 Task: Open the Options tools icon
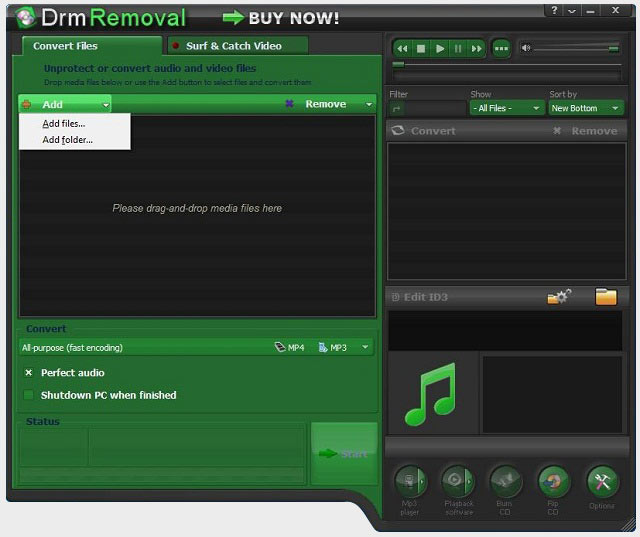[602, 482]
